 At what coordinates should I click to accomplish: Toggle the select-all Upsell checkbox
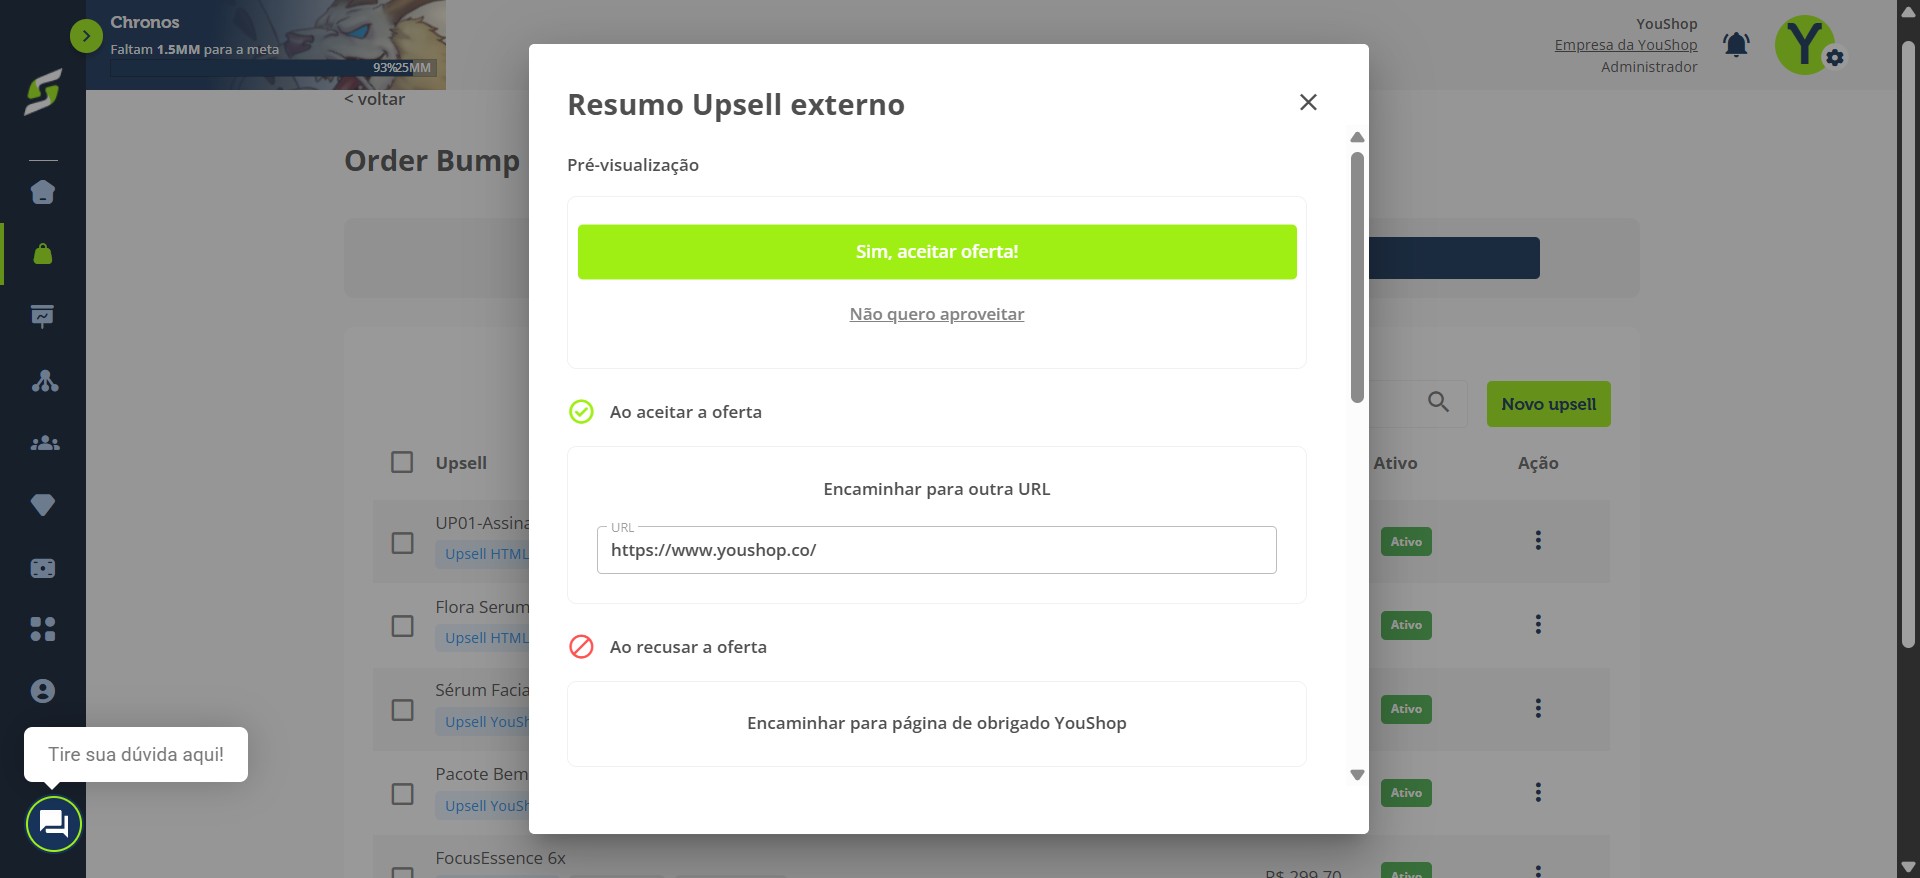click(x=402, y=462)
